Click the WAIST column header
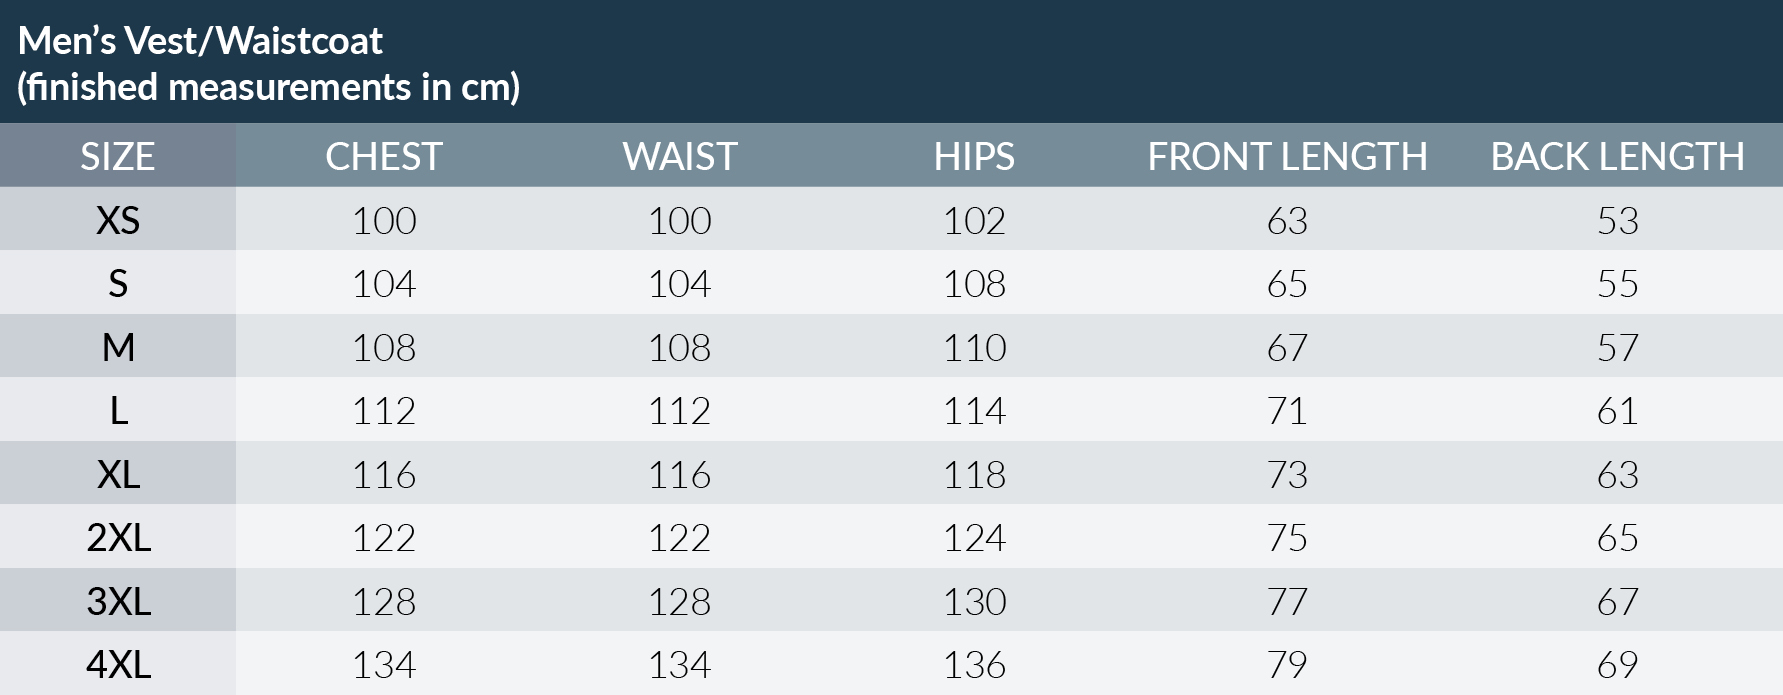Viewport: 1783px width, 695px height. pos(680,157)
